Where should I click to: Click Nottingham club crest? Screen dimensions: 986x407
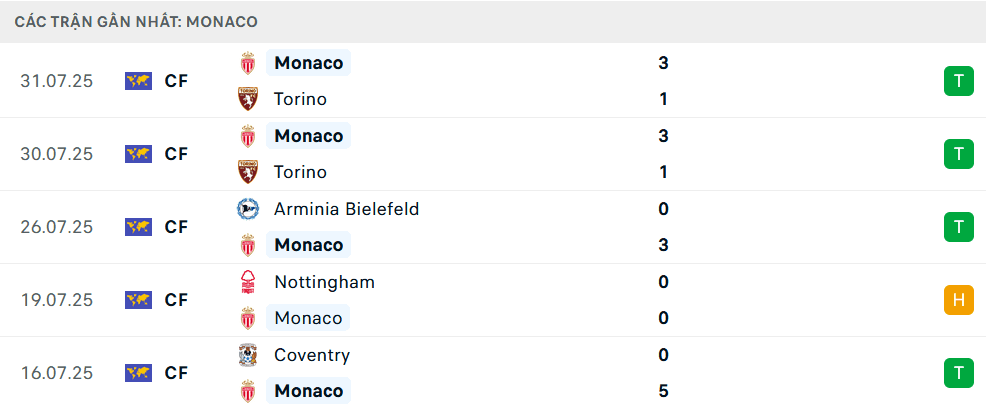click(247, 282)
